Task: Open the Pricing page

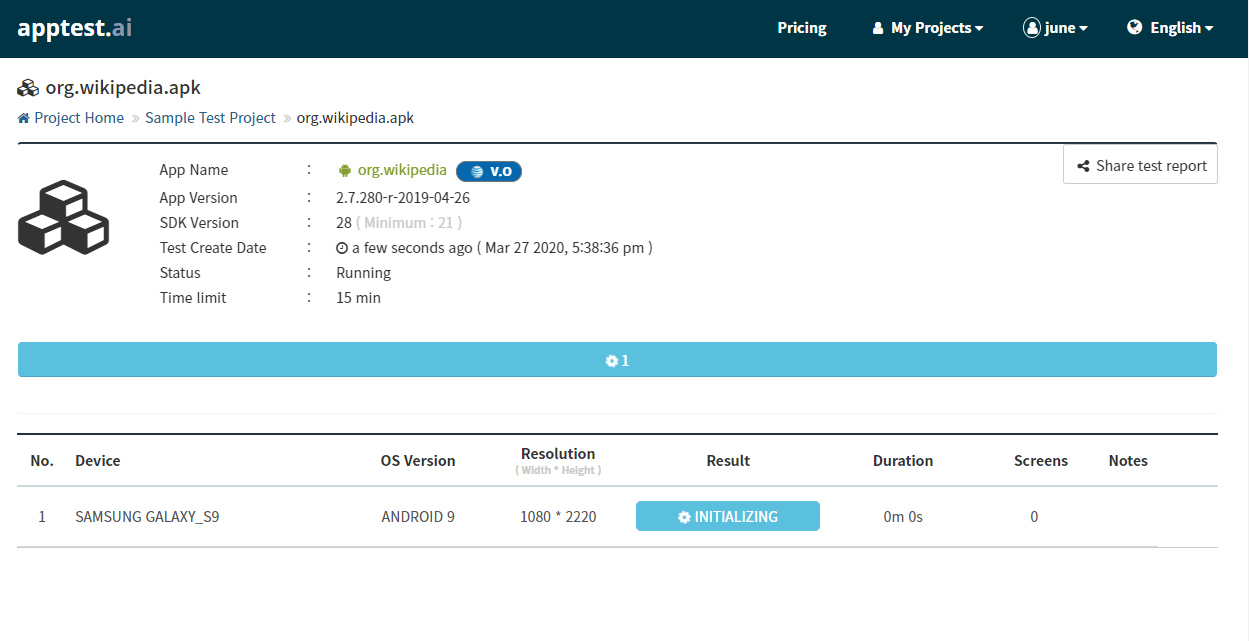Action: point(802,28)
